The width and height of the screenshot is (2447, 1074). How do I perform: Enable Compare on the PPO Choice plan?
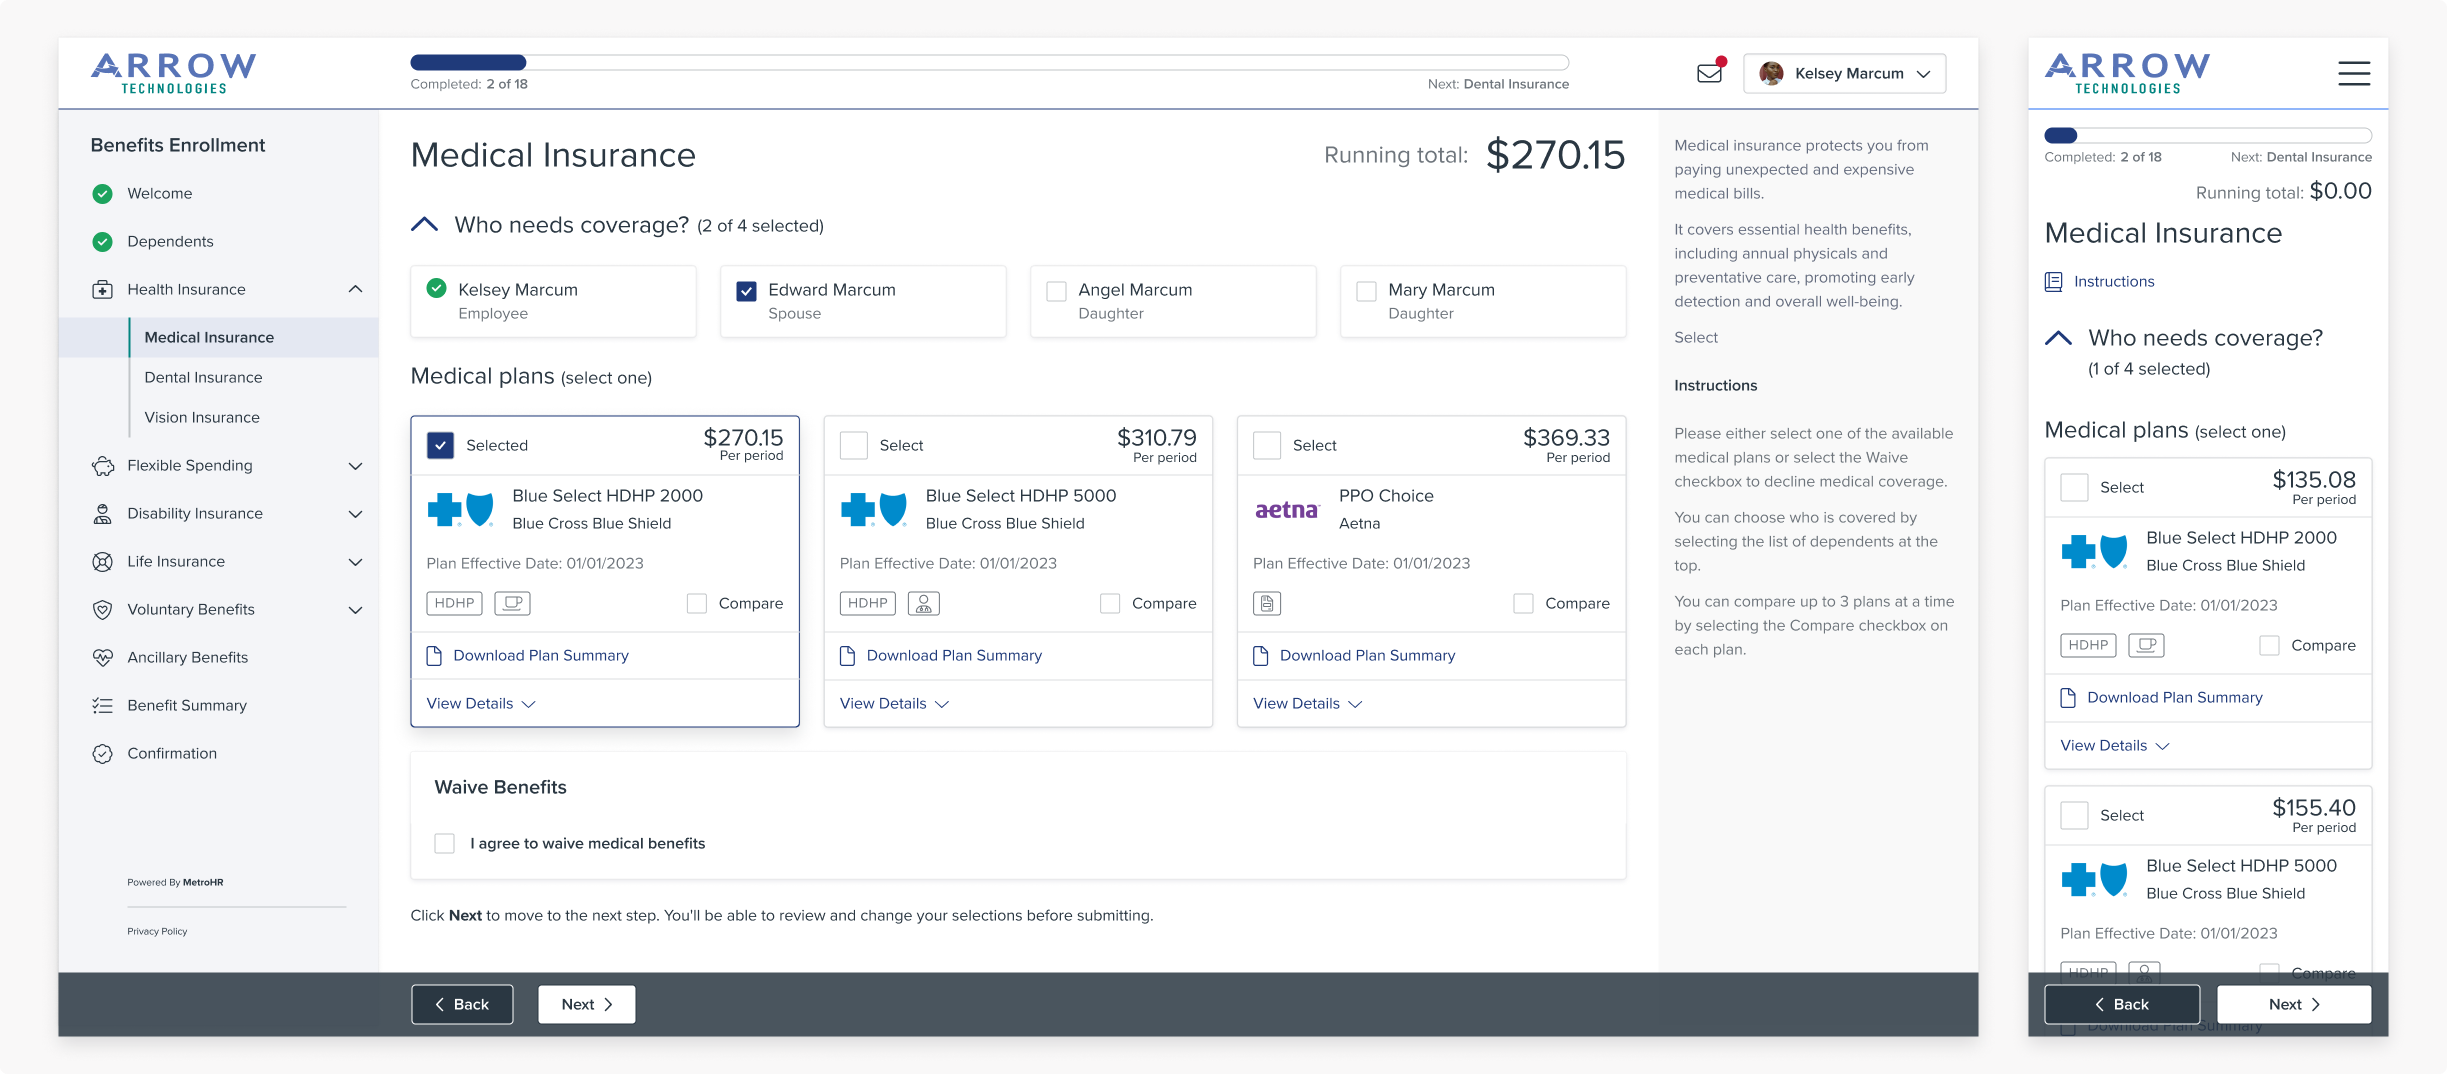[1523, 604]
